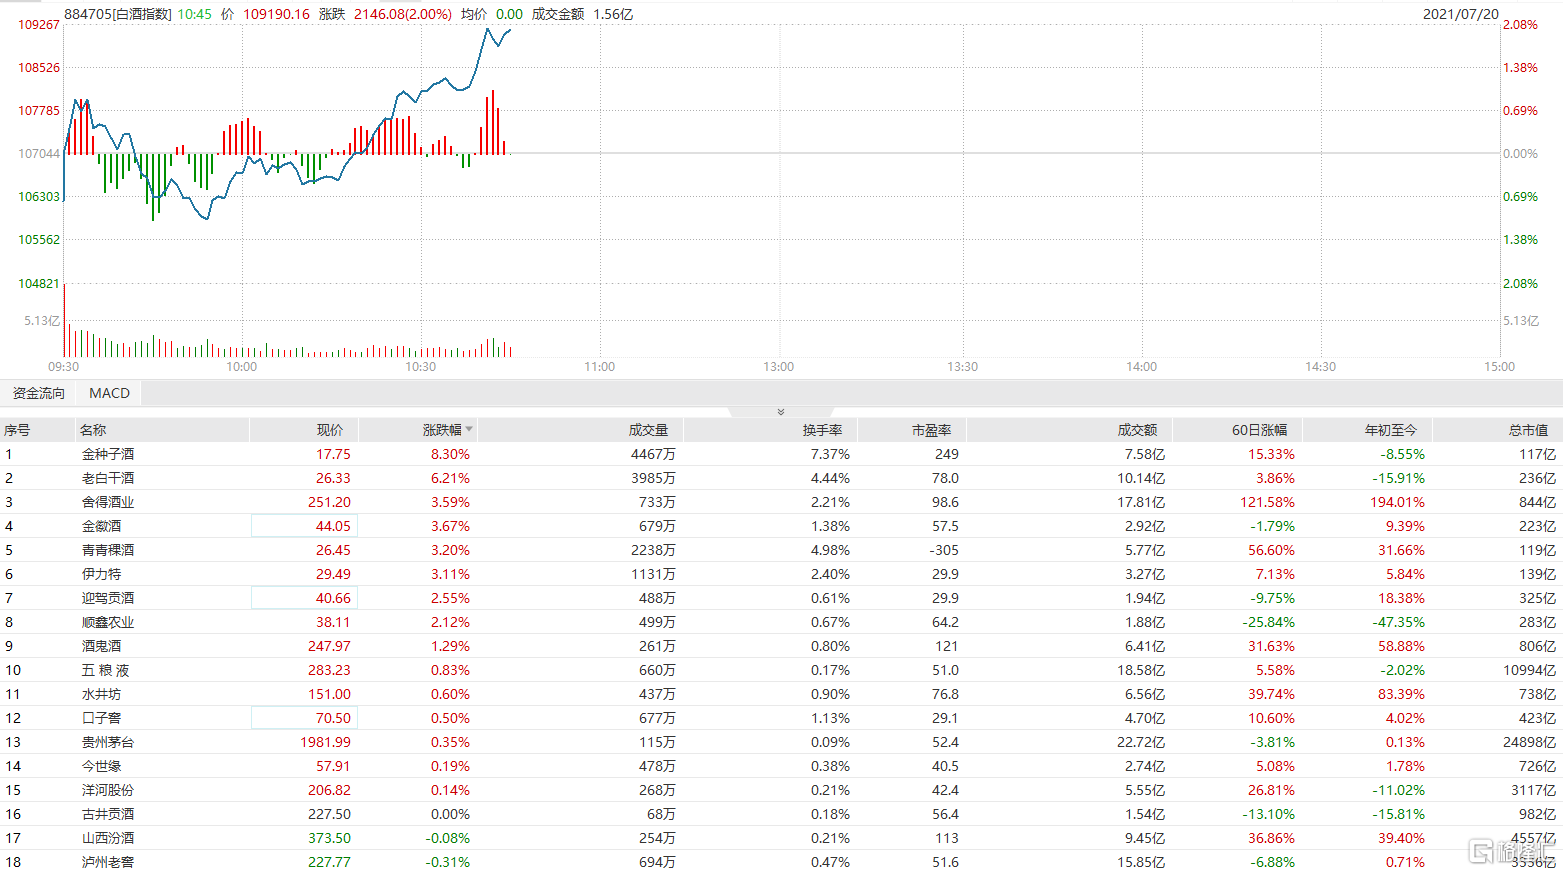The height and width of the screenshot is (872, 1563).
Task: Click the 10:30 time axis label
Action: pos(420,367)
